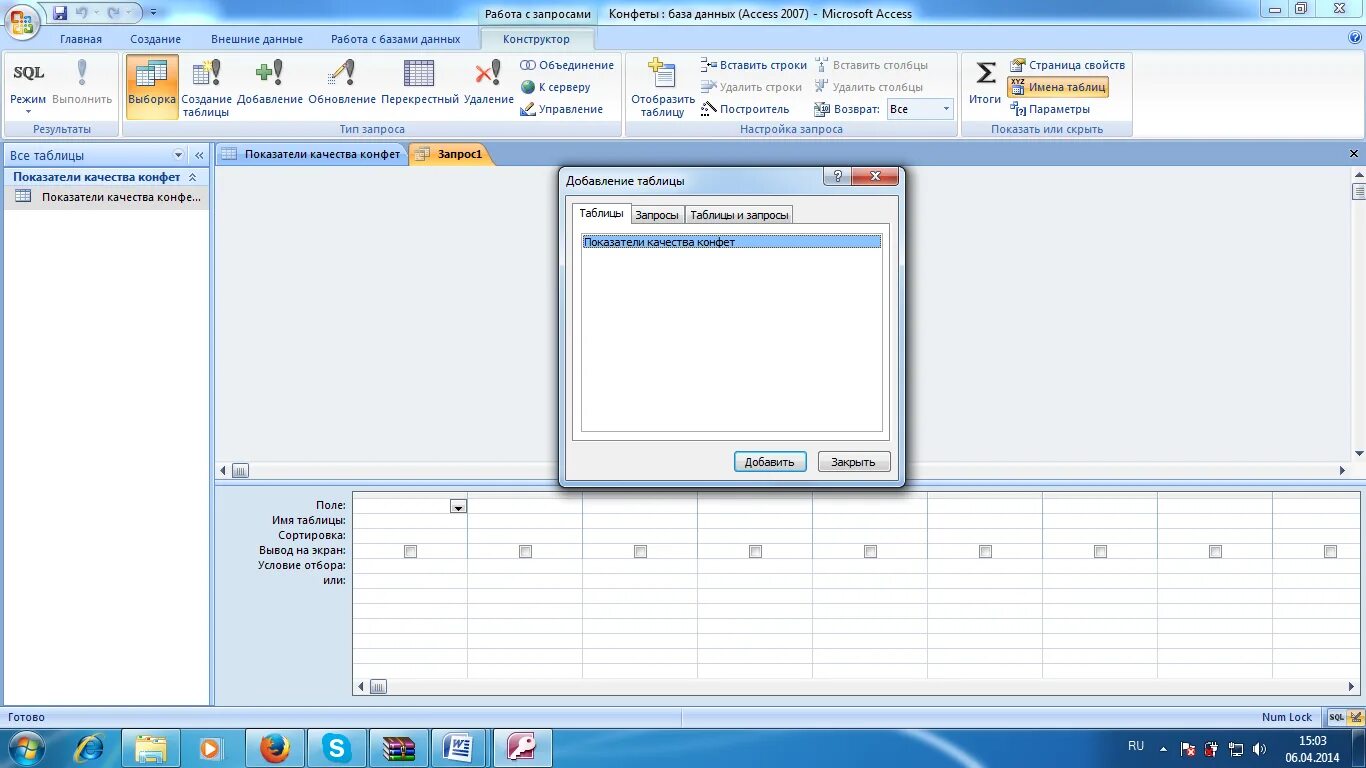Check Вывод на экран in seventh column
Image resolution: width=1366 pixels, height=768 pixels.
click(1100, 551)
